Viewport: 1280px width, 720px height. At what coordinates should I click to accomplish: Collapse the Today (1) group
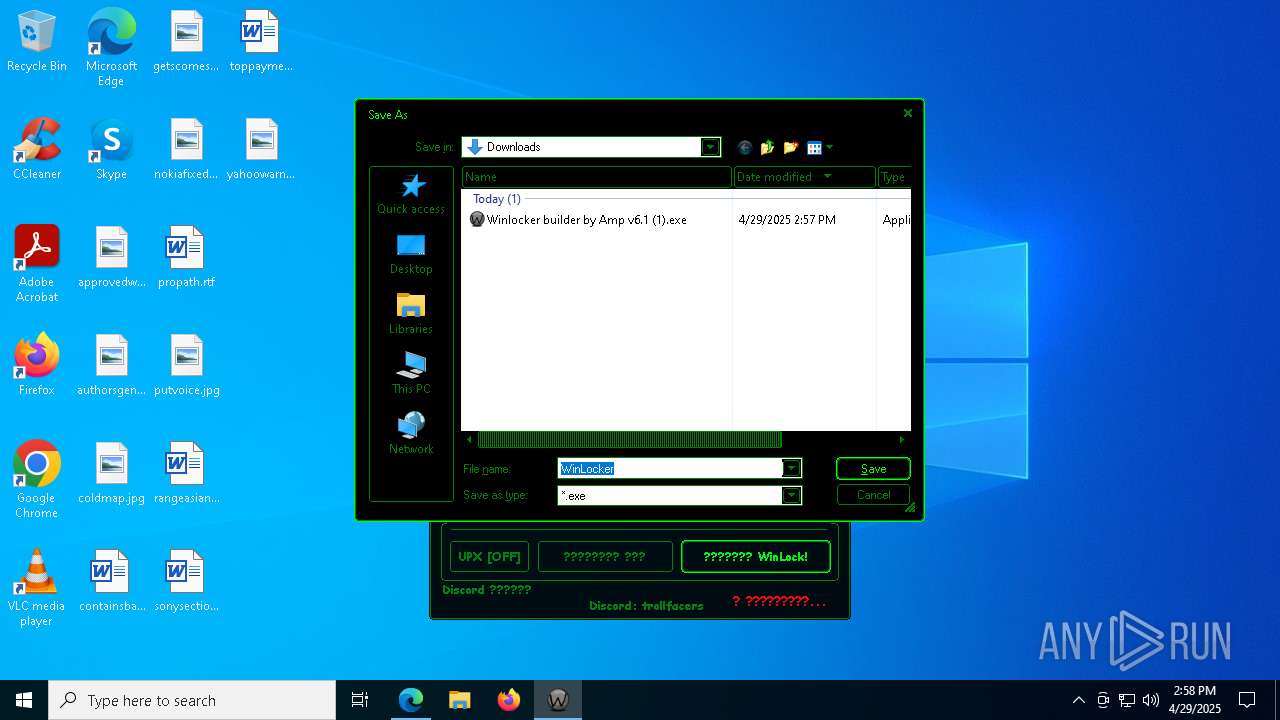(497, 199)
